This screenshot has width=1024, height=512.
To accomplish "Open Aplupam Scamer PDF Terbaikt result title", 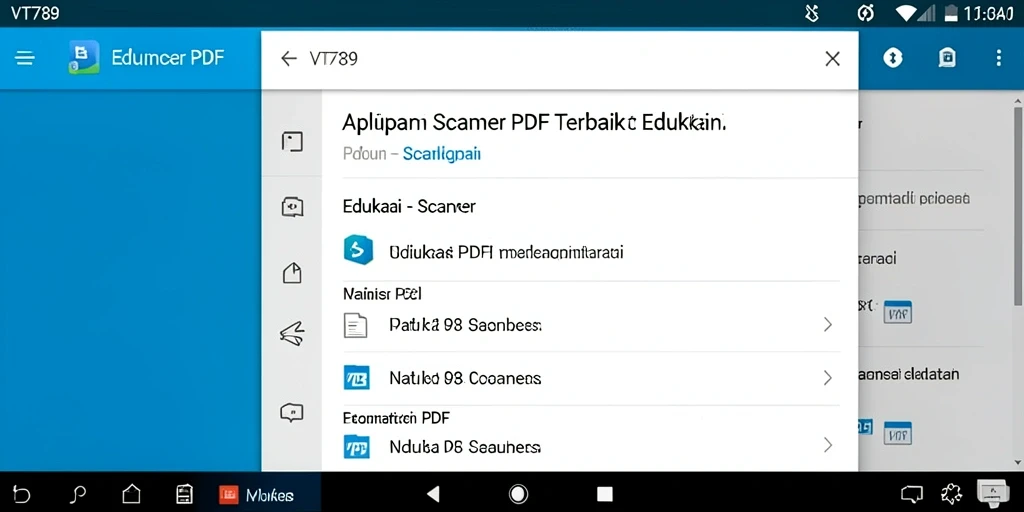I will [534, 123].
